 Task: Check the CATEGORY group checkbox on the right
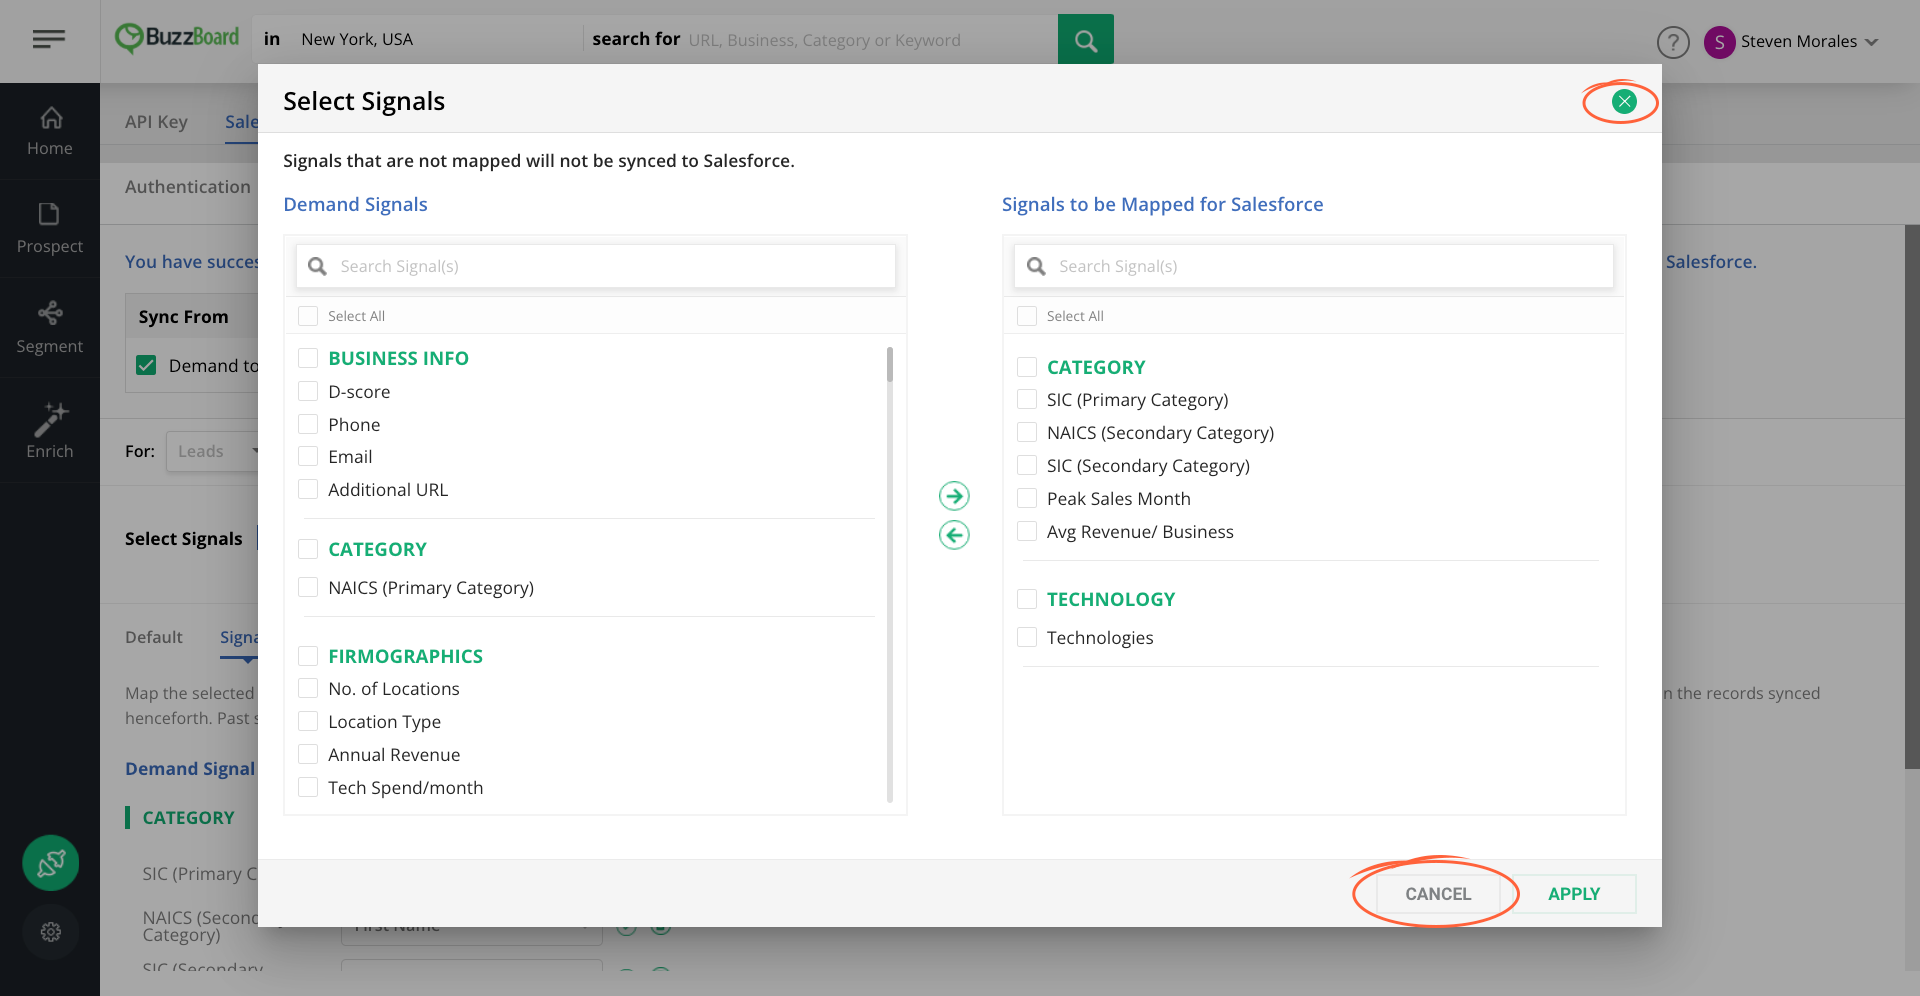point(1027,366)
